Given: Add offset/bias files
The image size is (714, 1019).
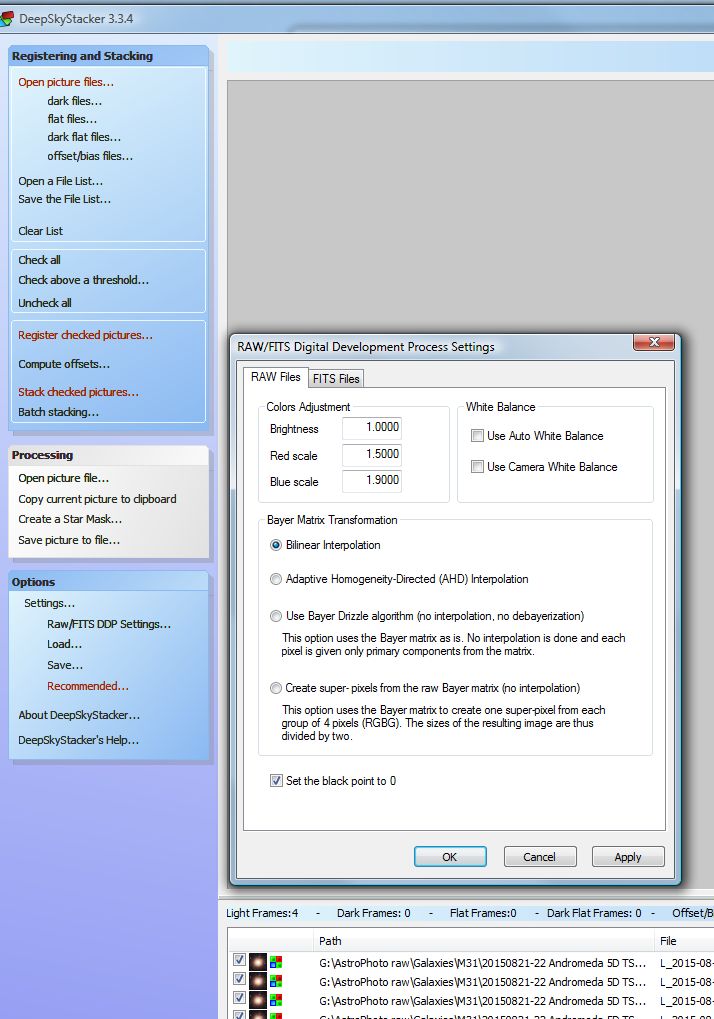Looking at the screenshot, I should [x=90, y=156].
